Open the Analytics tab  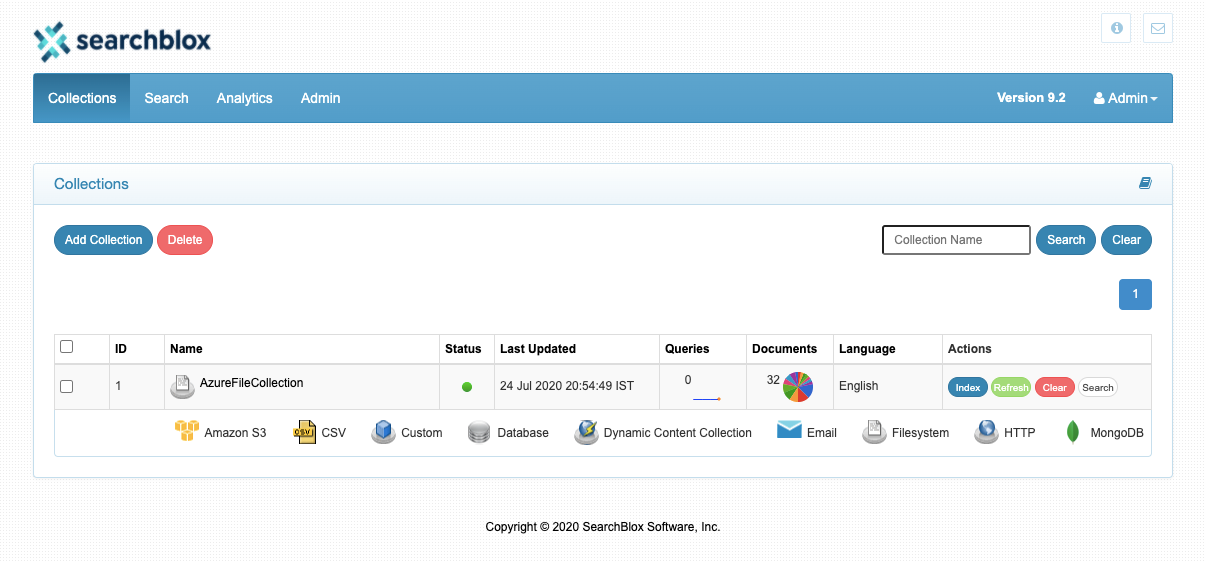(x=245, y=98)
